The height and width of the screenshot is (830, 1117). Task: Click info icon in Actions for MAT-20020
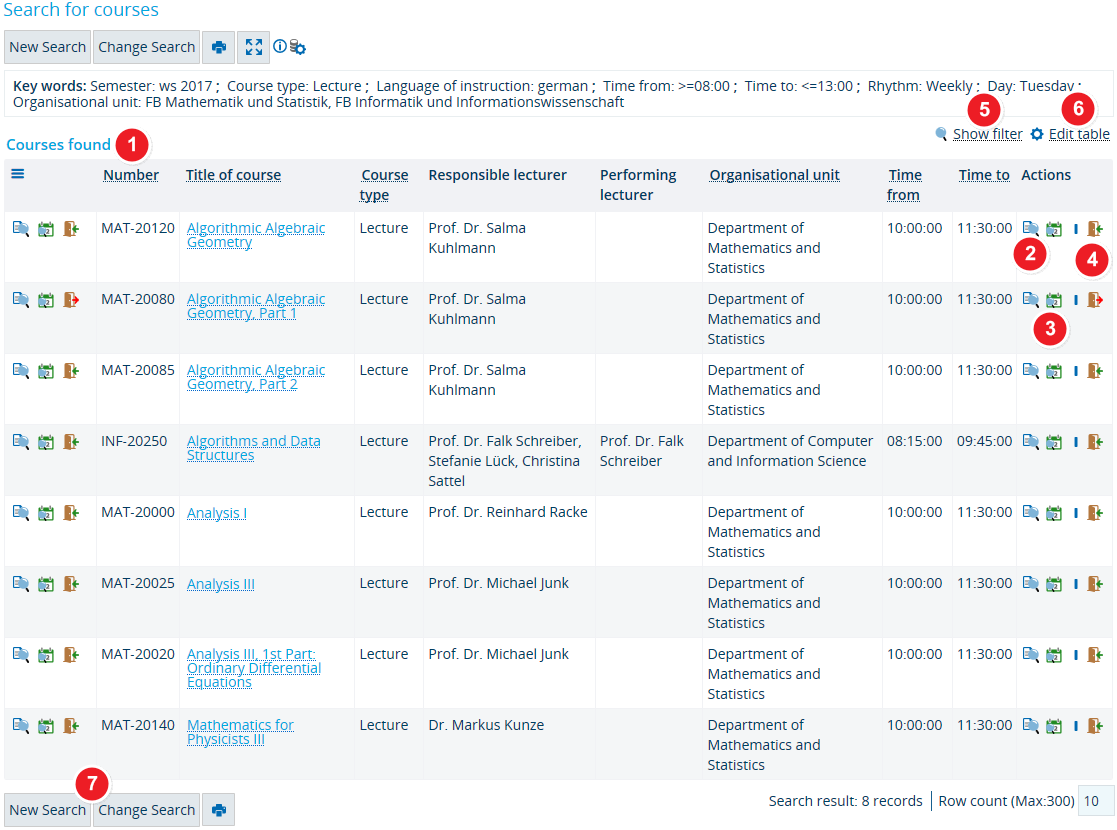click(x=1076, y=655)
